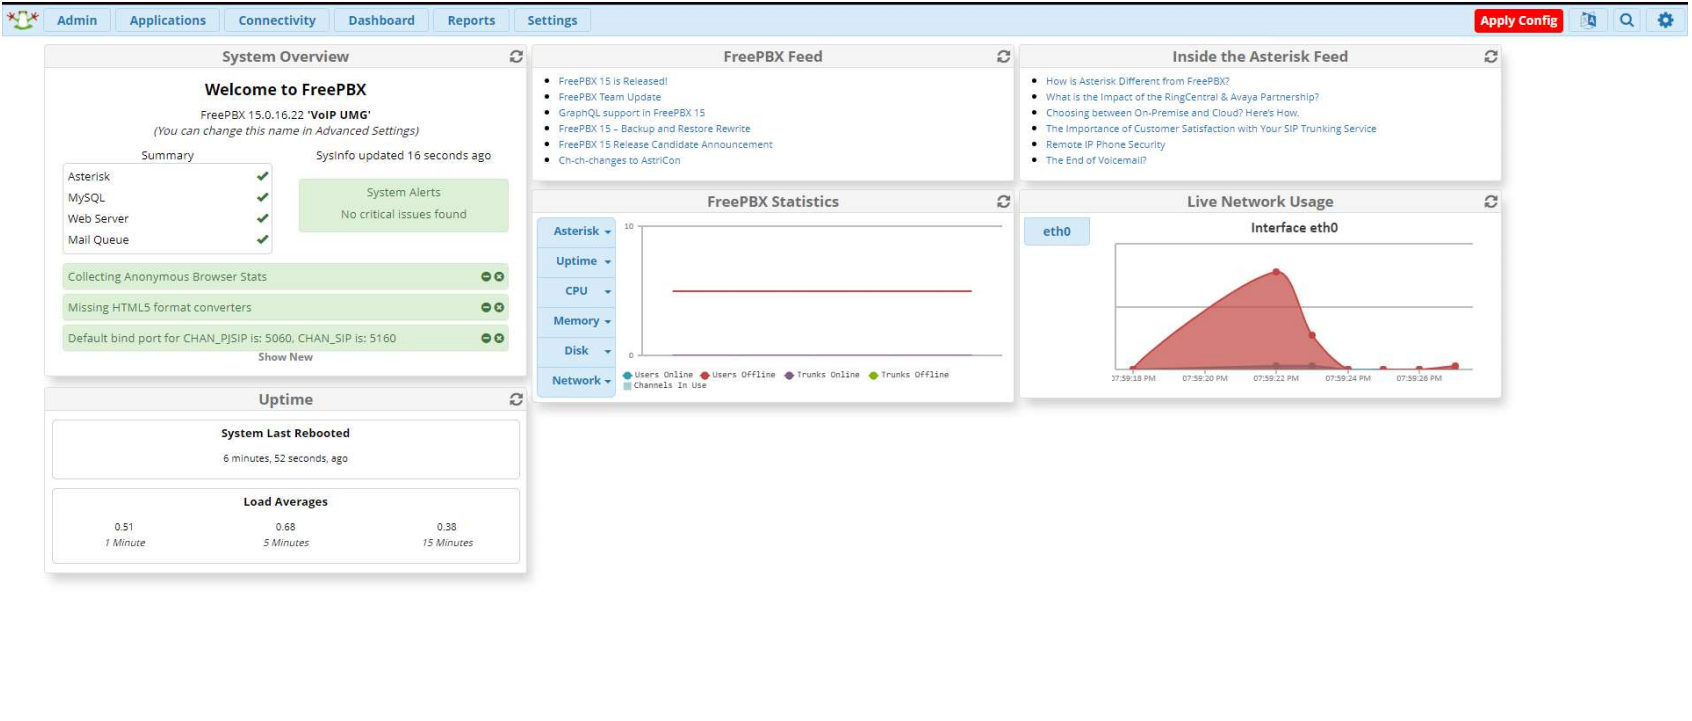Click peak point on eth0 usage chart
The height and width of the screenshot is (721, 1692).
click(x=1276, y=271)
